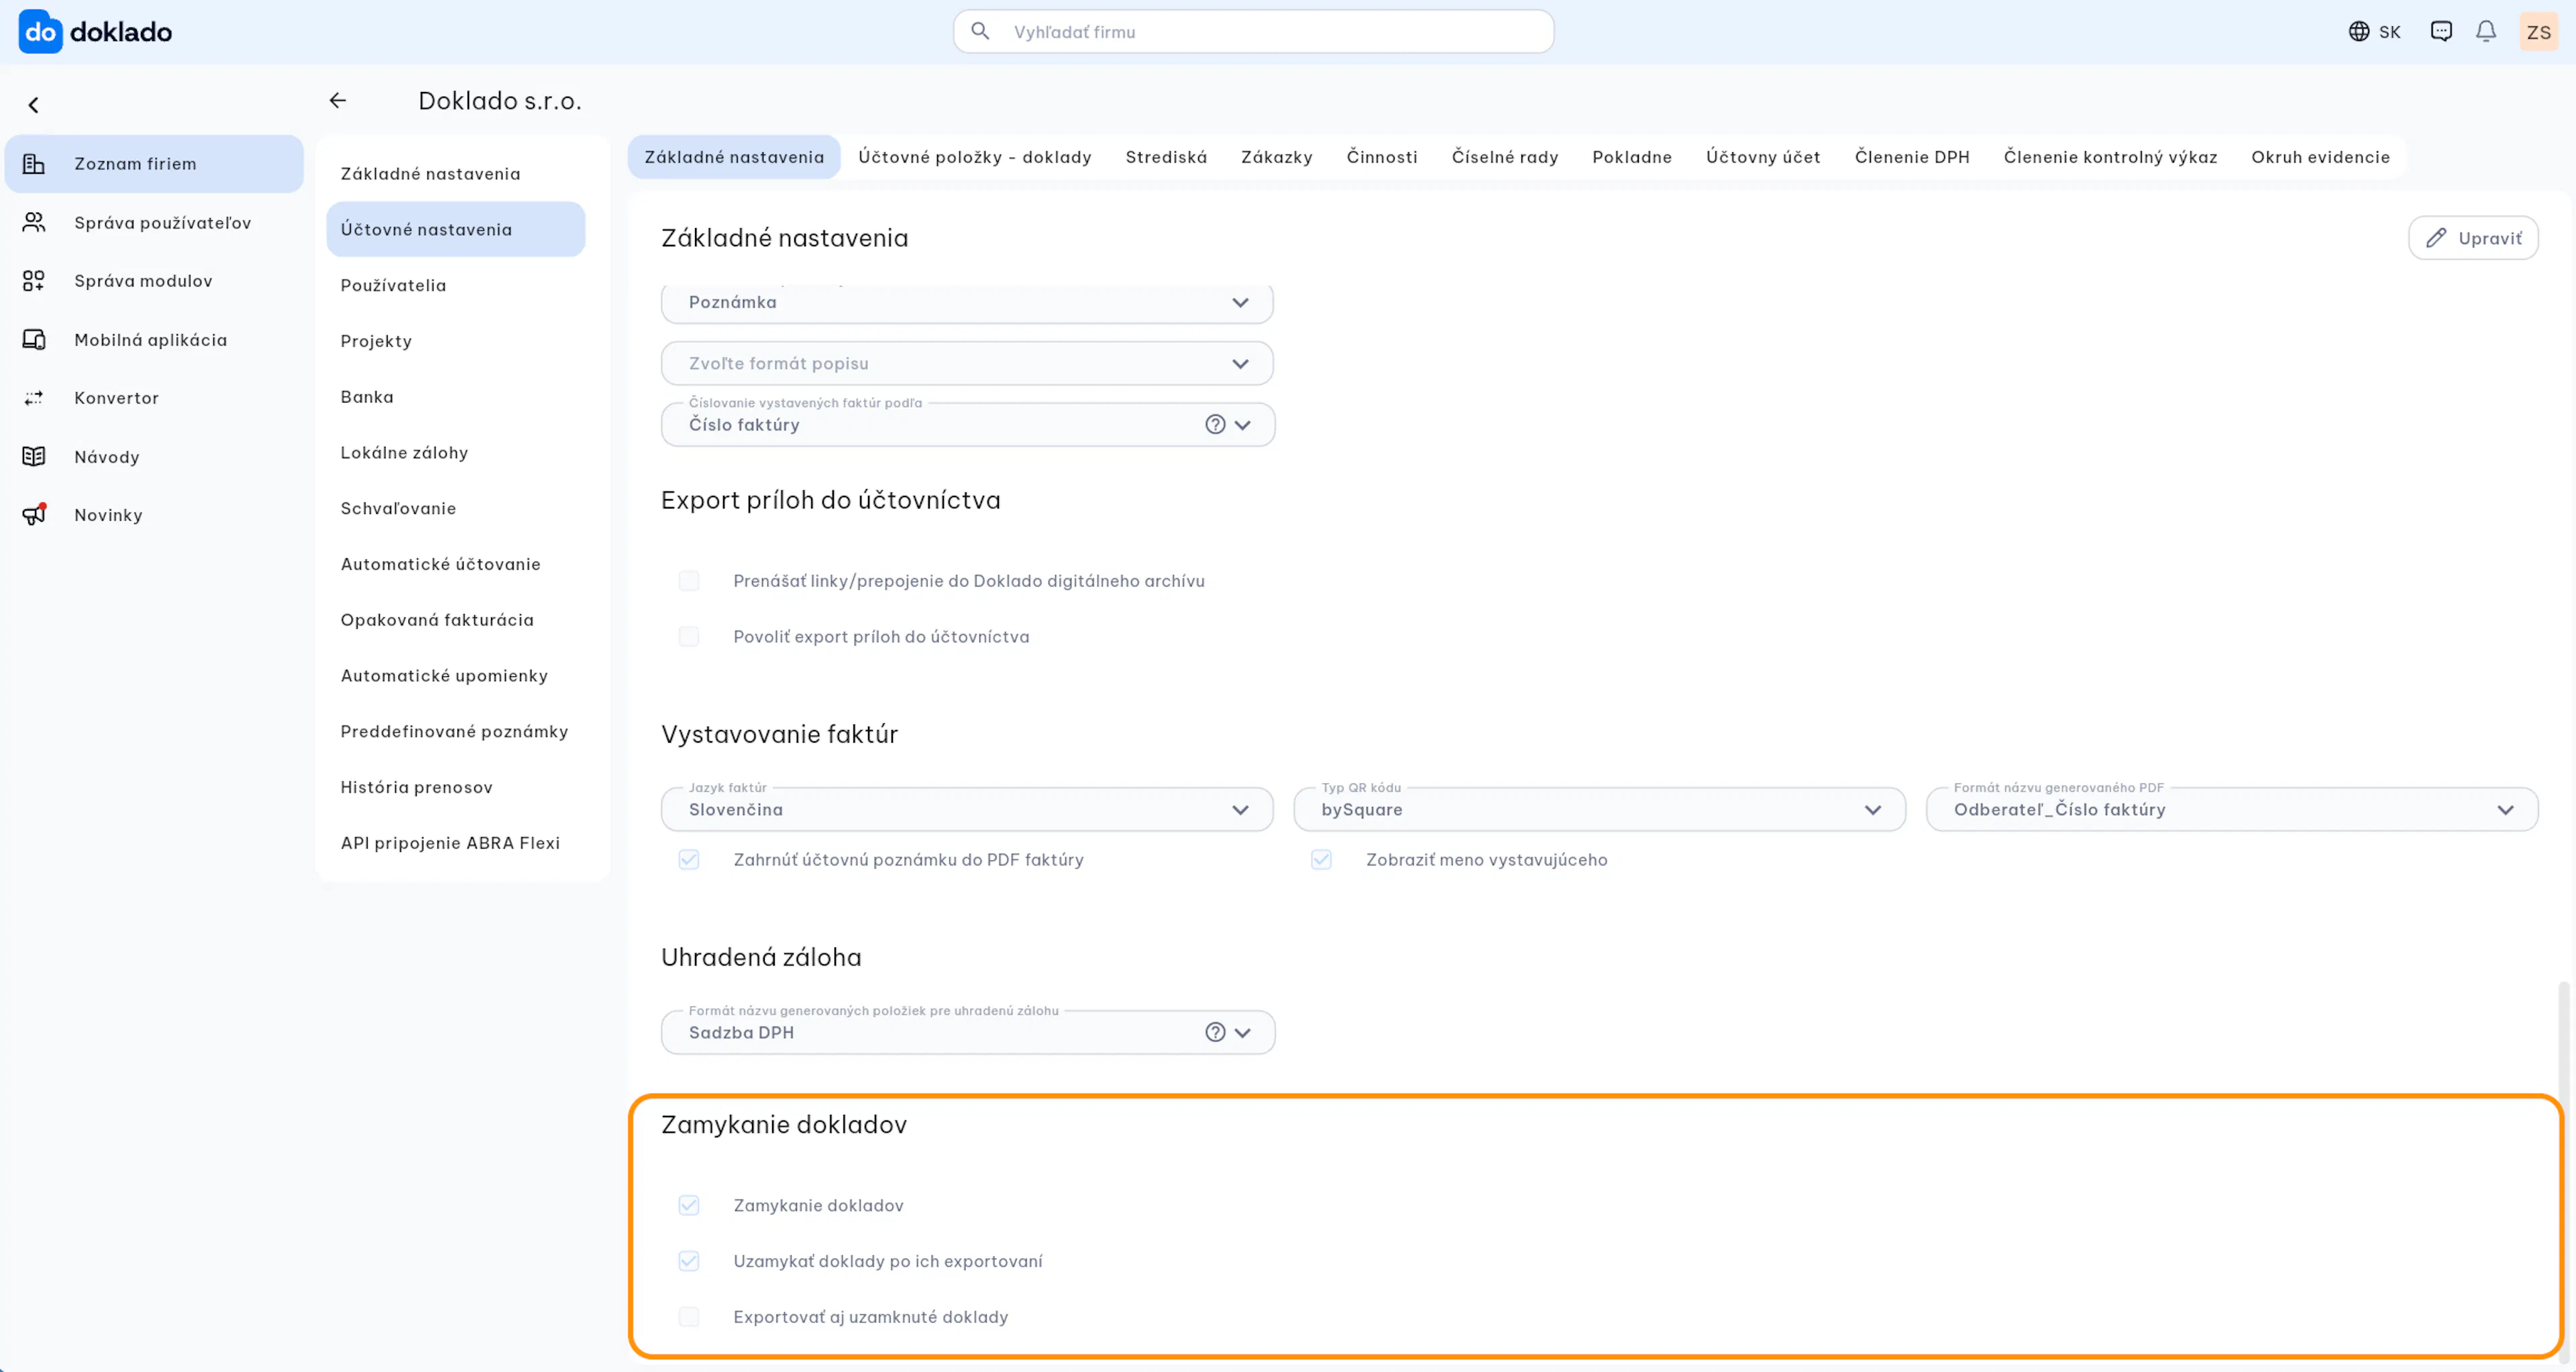This screenshot has width=2576, height=1372.
Task: Click the Konvertor arrows icon
Action: click(33, 398)
